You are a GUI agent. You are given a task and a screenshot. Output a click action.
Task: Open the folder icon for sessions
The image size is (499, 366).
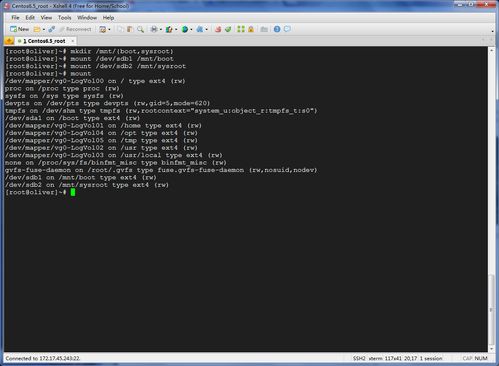coord(37,29)
